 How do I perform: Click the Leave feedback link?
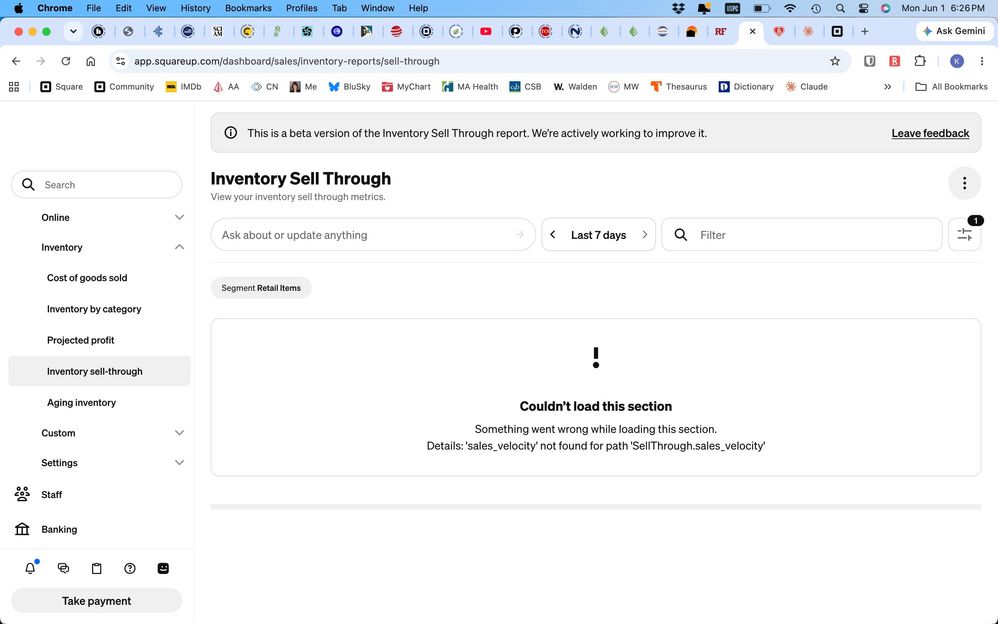(930, 133)
